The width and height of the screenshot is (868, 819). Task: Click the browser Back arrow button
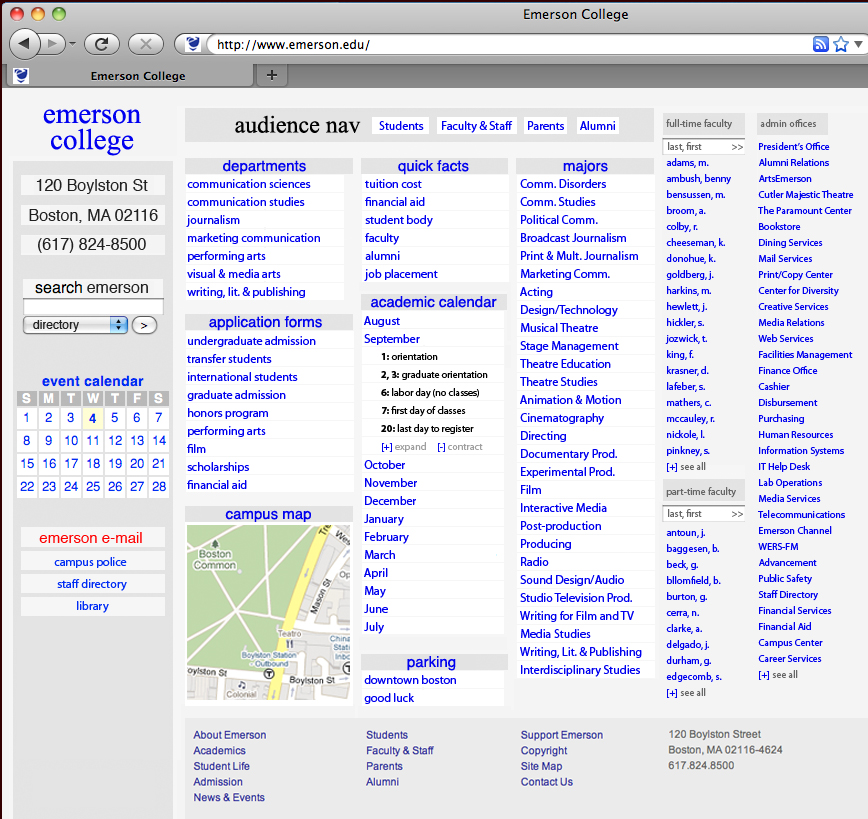[25, 43]
